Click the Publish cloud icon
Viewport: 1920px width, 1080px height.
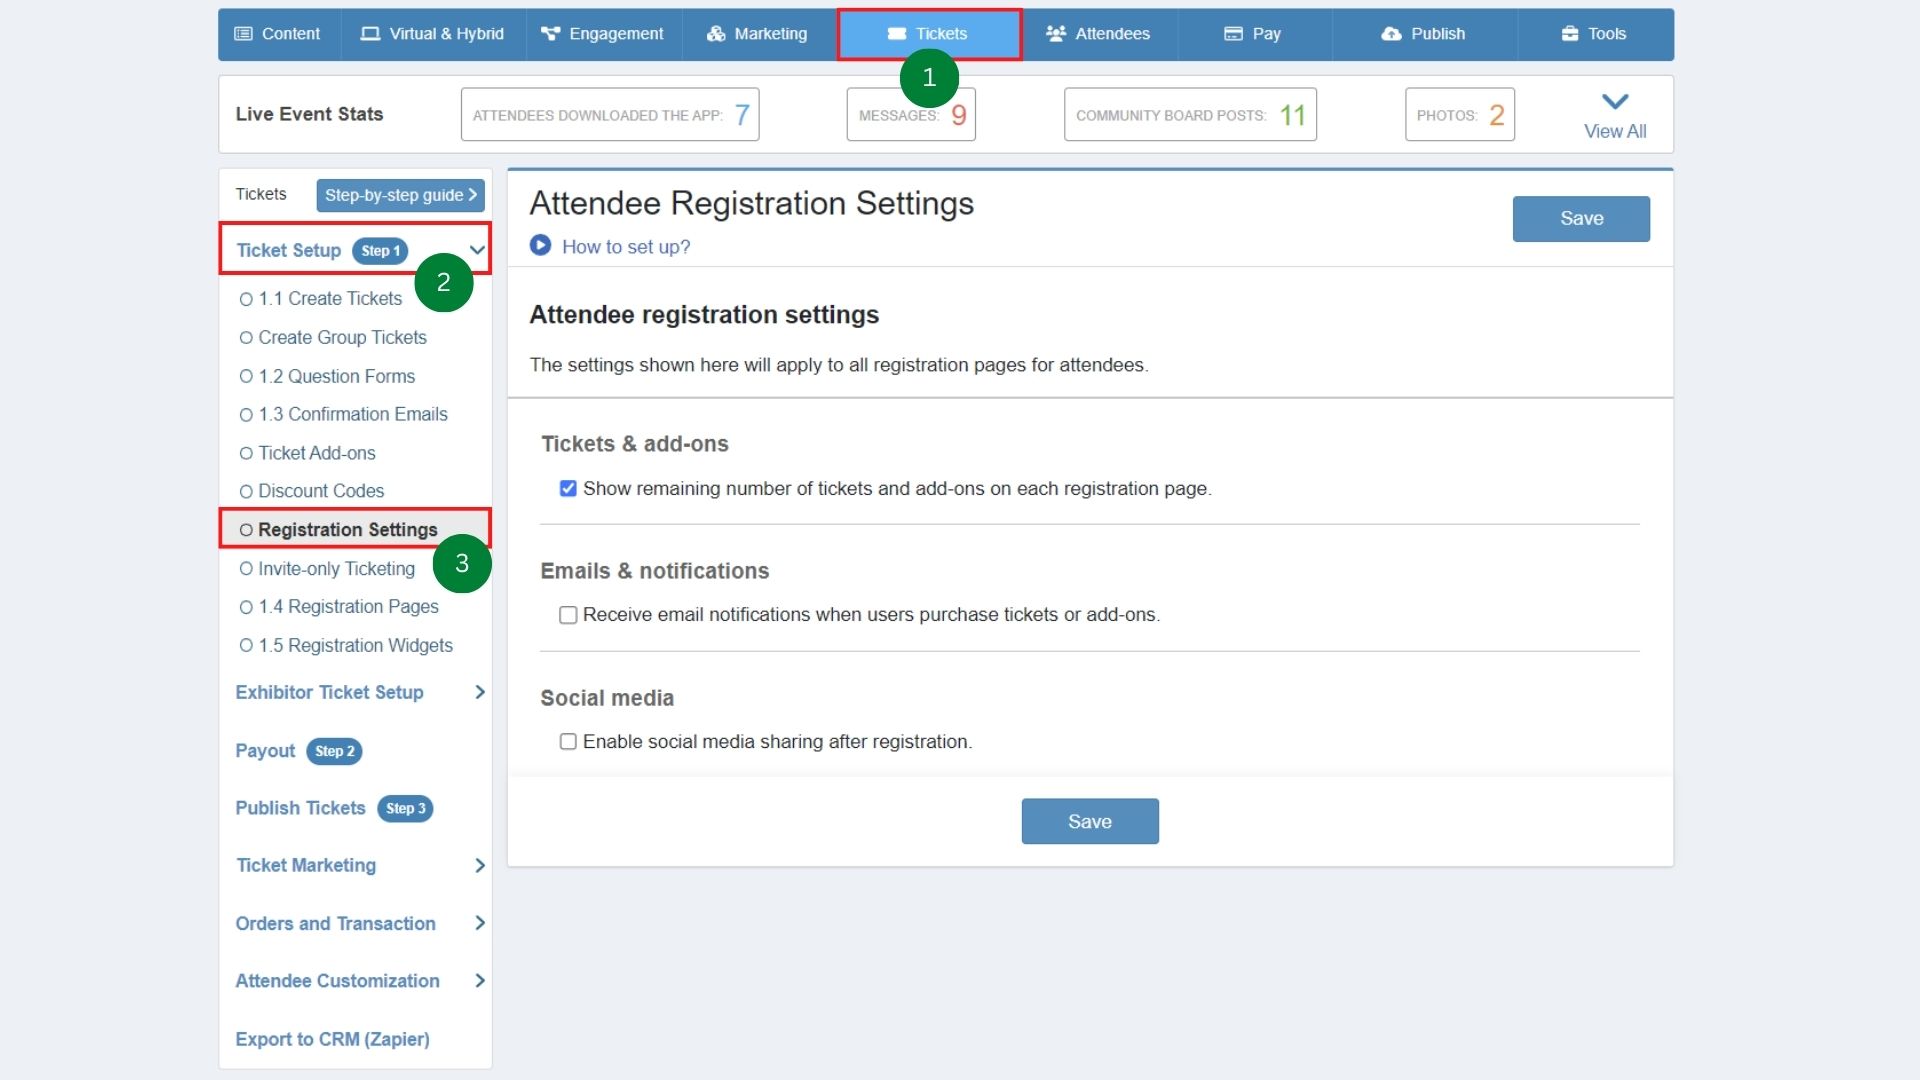point(1391,34)
